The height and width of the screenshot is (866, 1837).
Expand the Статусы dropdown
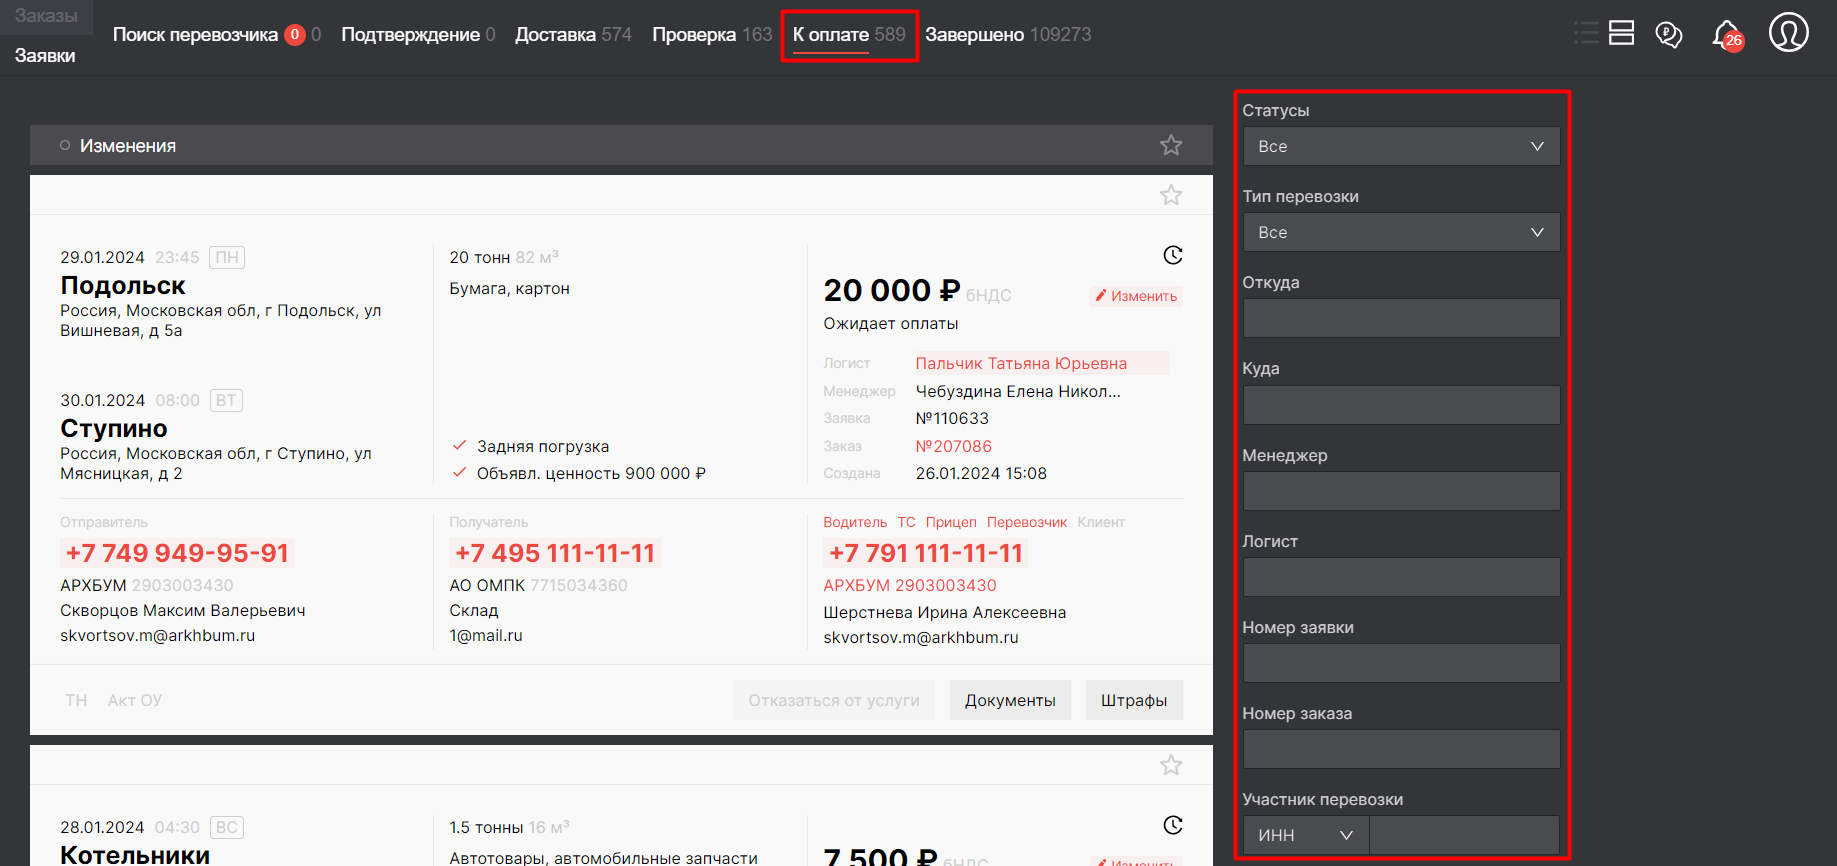click(x=1401, y=146)
